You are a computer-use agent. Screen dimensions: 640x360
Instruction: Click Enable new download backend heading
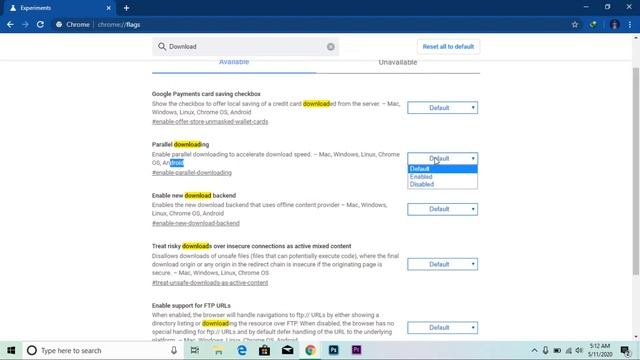click(x=194, y=196)
